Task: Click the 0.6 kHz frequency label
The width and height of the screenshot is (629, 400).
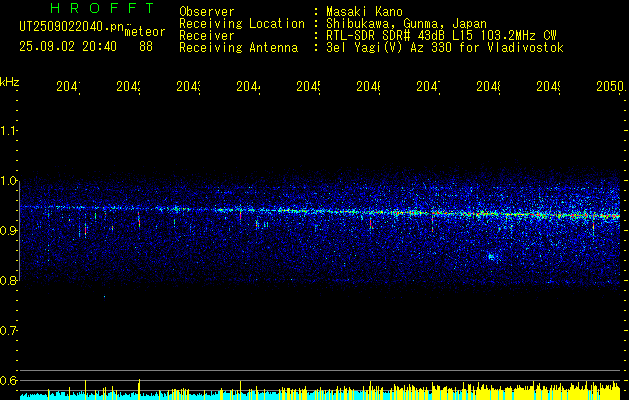Action: pyautogui.click(x=8, y=380)
